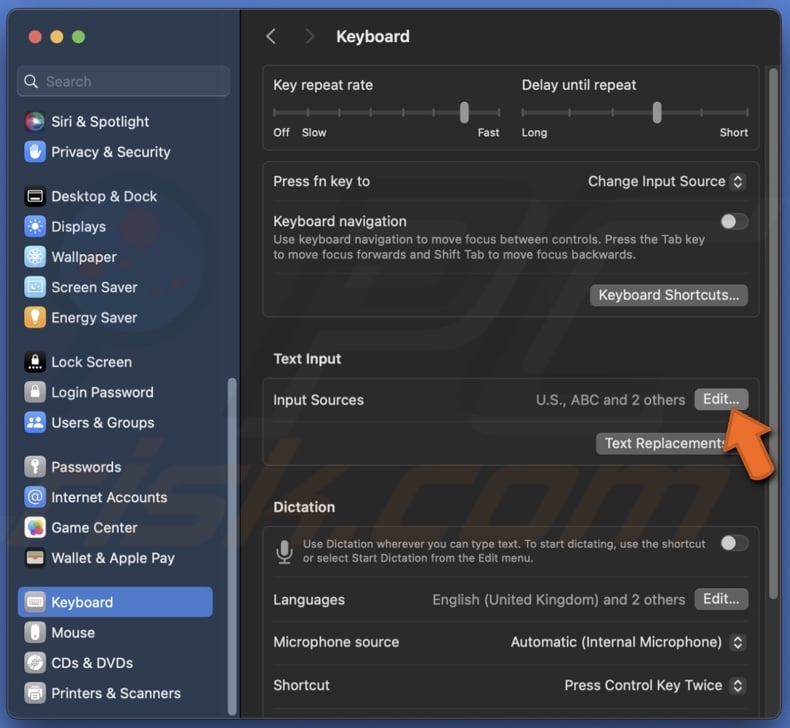This screenshot has height=728, width=790.
Task: Click the Printers & Scanners icon
Action: pos(35,693)
